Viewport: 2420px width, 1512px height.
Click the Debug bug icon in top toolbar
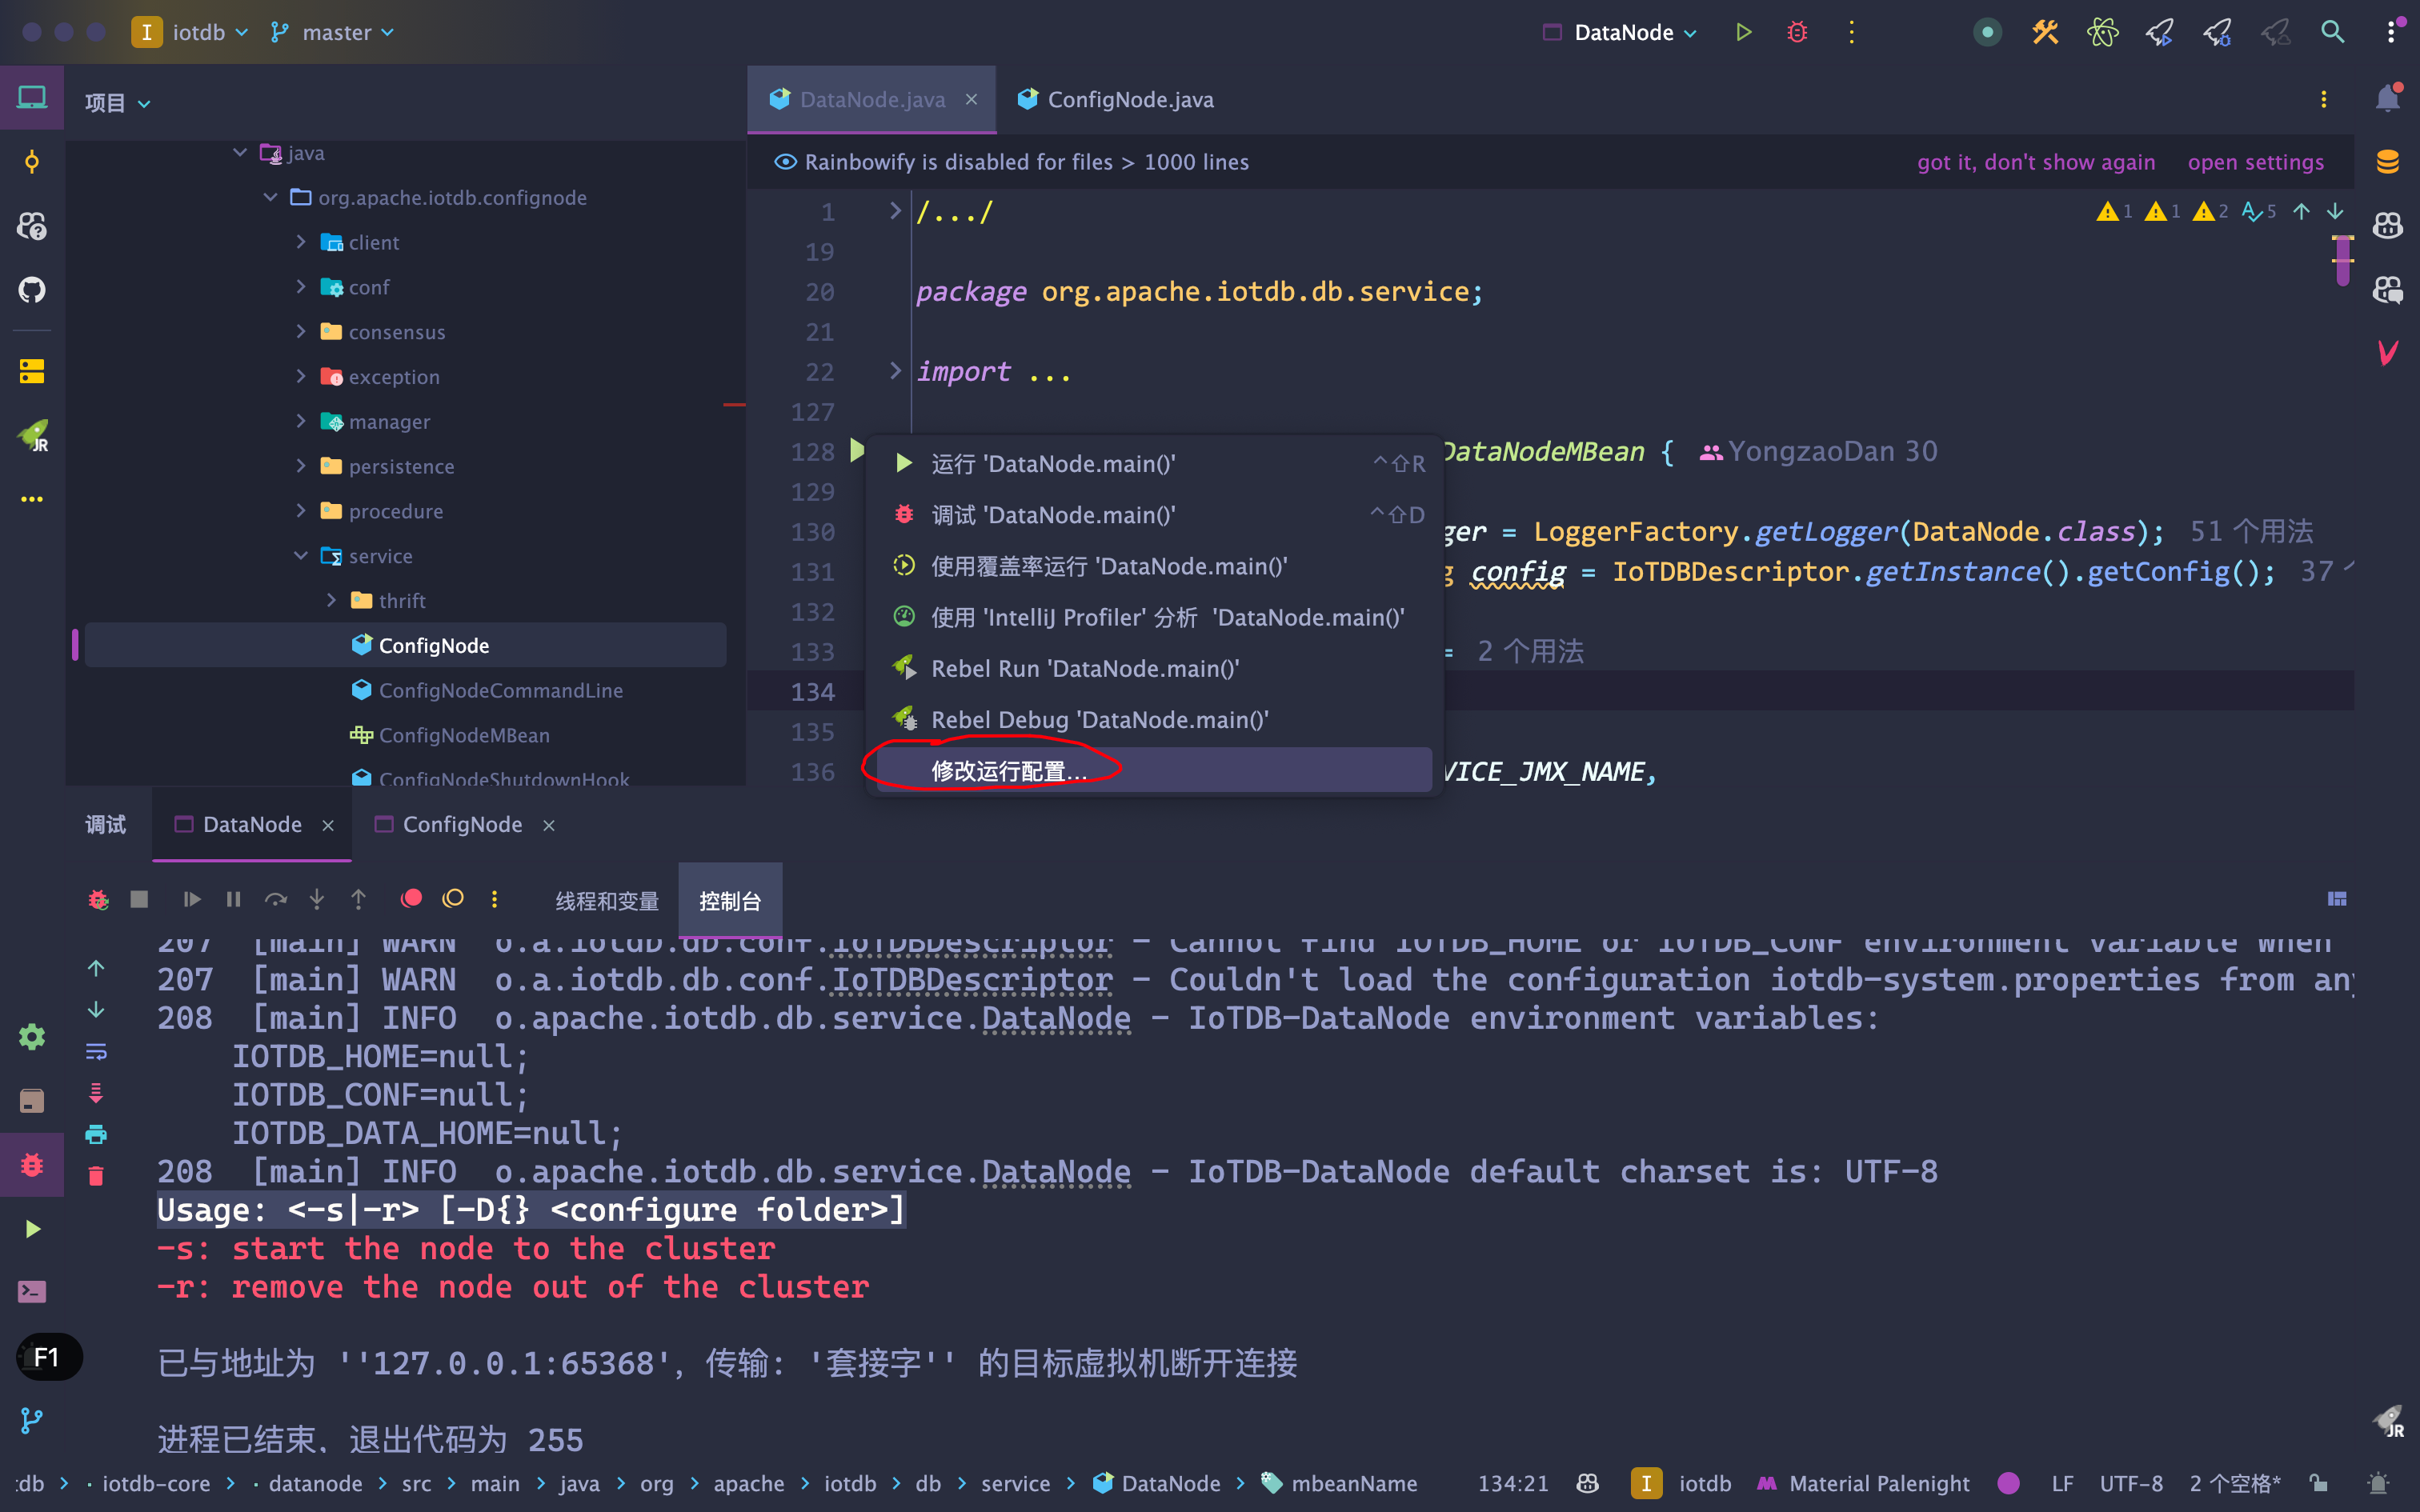1797,32
